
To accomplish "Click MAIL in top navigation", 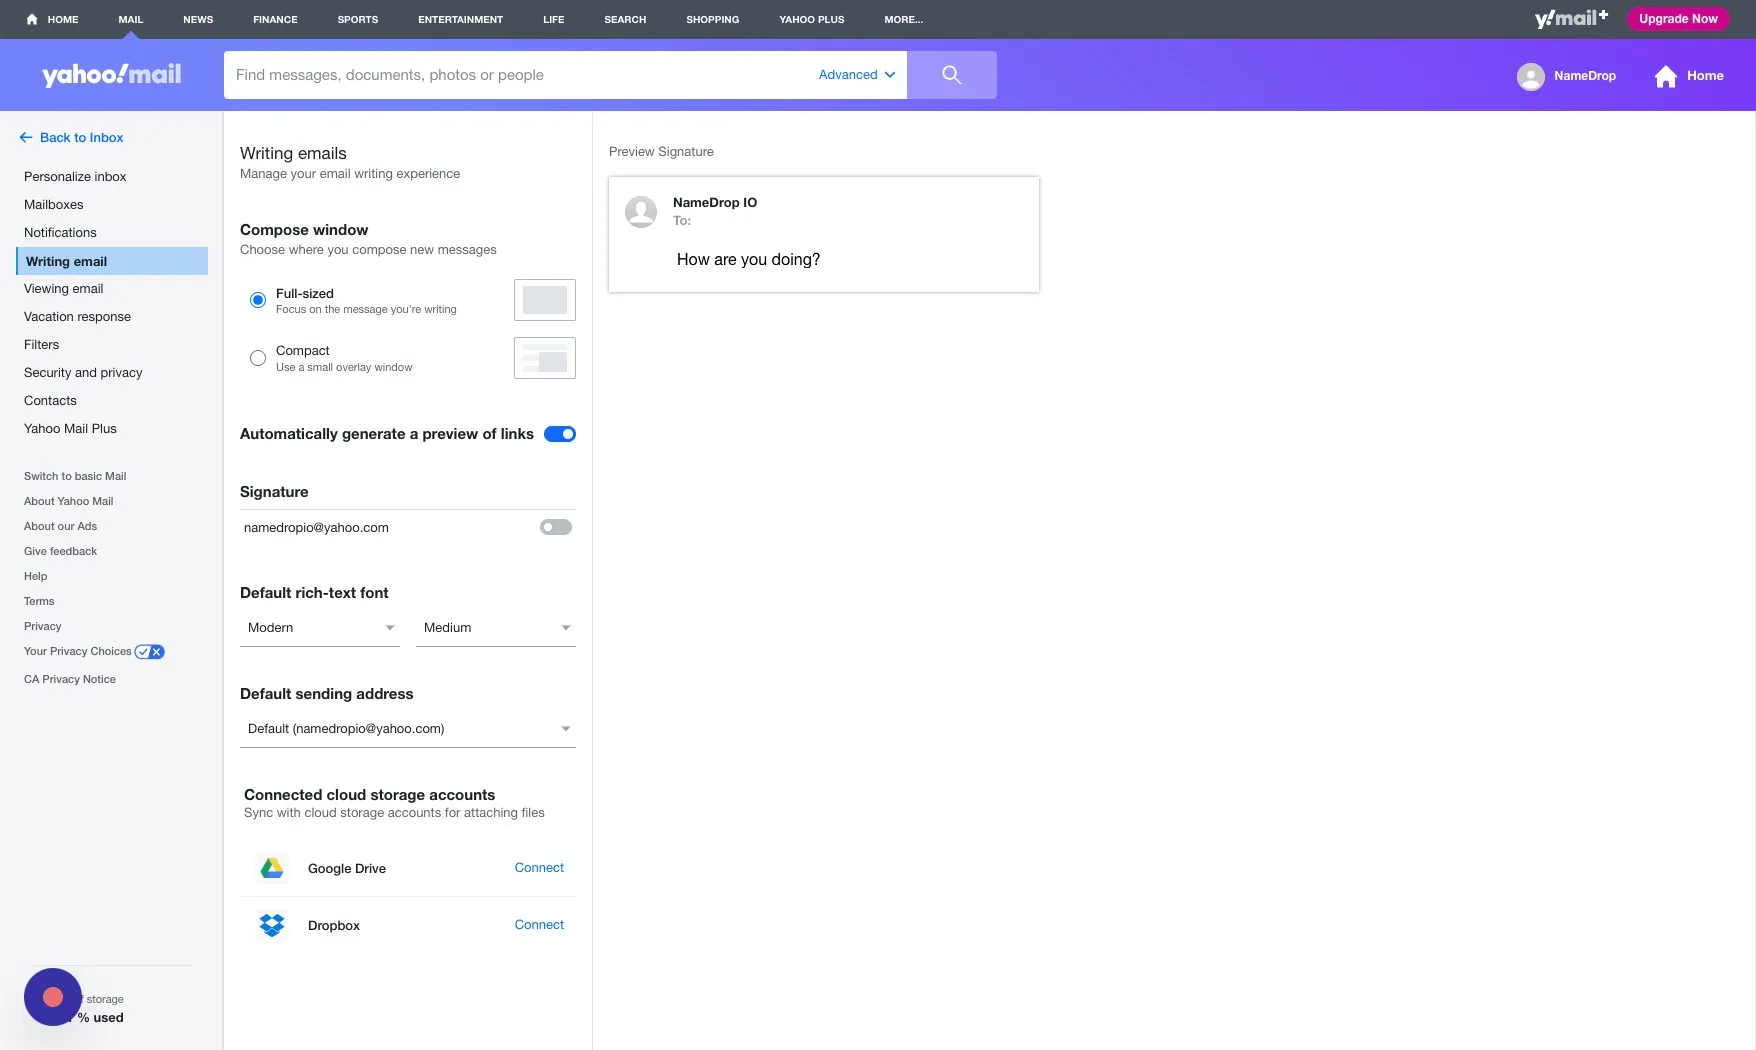I will click(x=131, y=19).
